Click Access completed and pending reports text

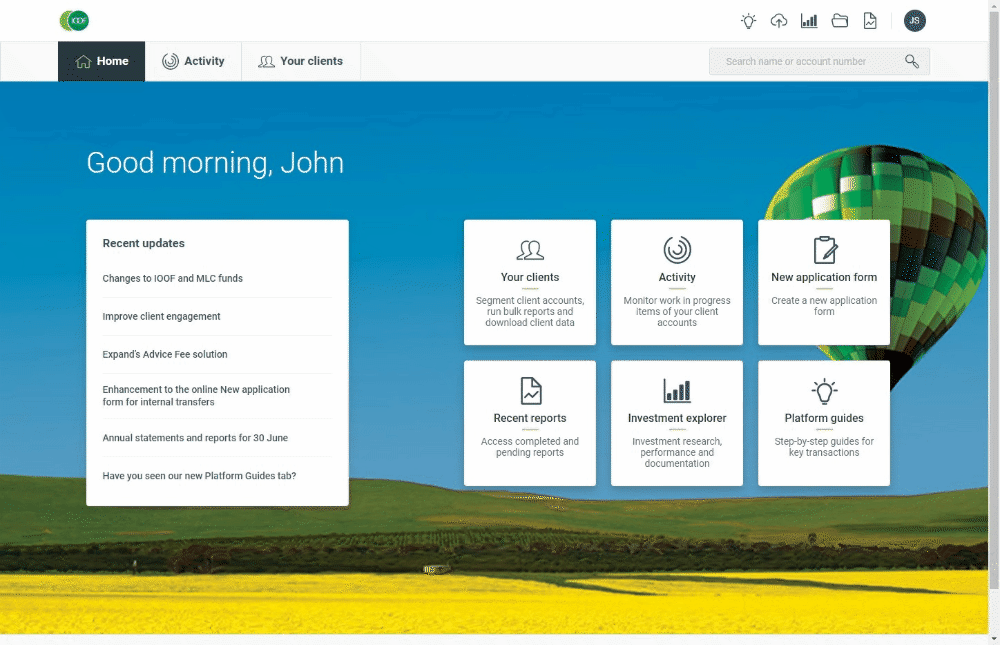click(530, 447)
